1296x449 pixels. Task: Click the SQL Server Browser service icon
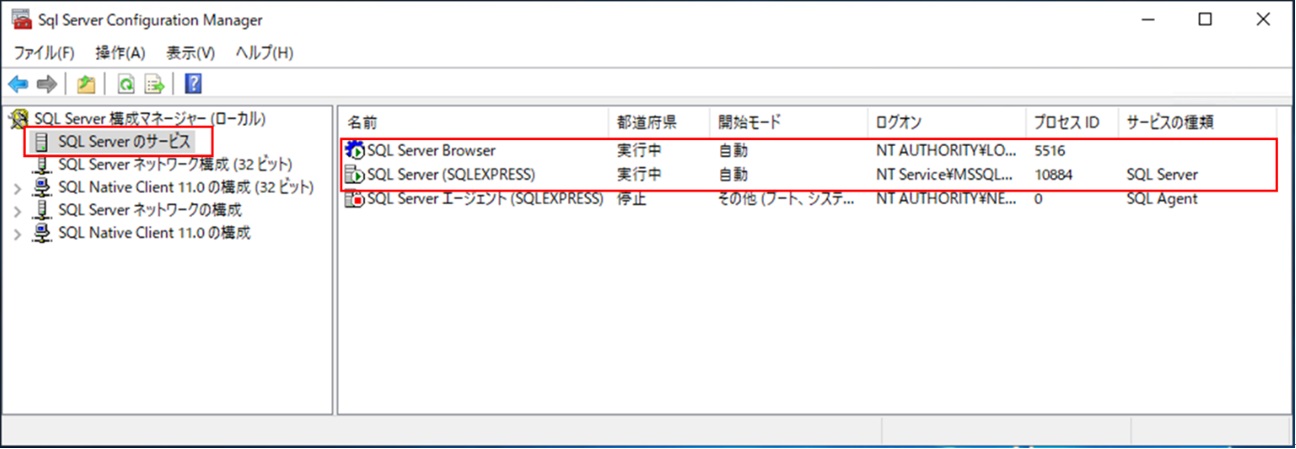tap(355, 151)
